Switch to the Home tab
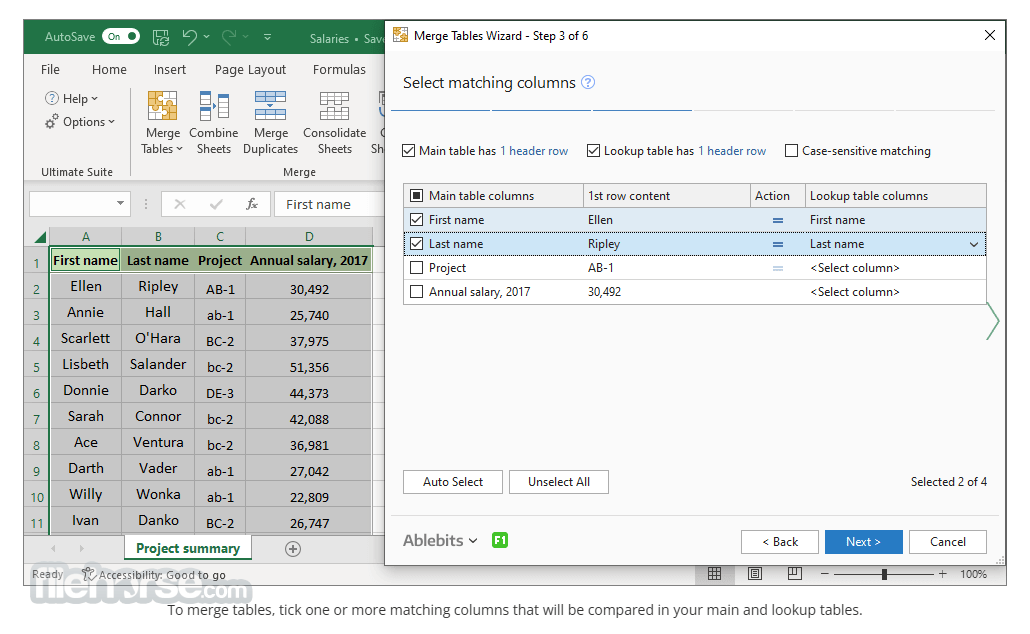Image resolution: width=1030 pixels, height=634 pixels. tap(109, 70)
